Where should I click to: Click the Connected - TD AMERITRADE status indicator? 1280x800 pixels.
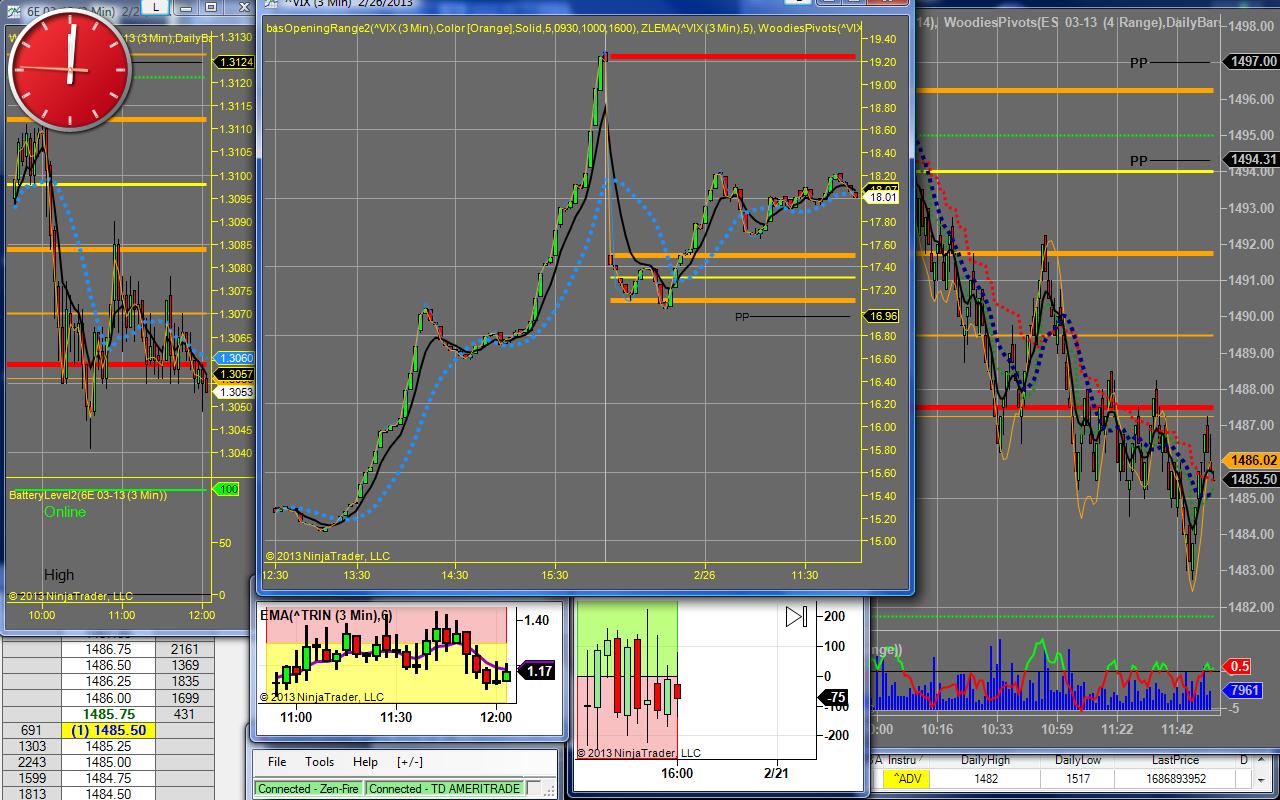pos(444,788)
